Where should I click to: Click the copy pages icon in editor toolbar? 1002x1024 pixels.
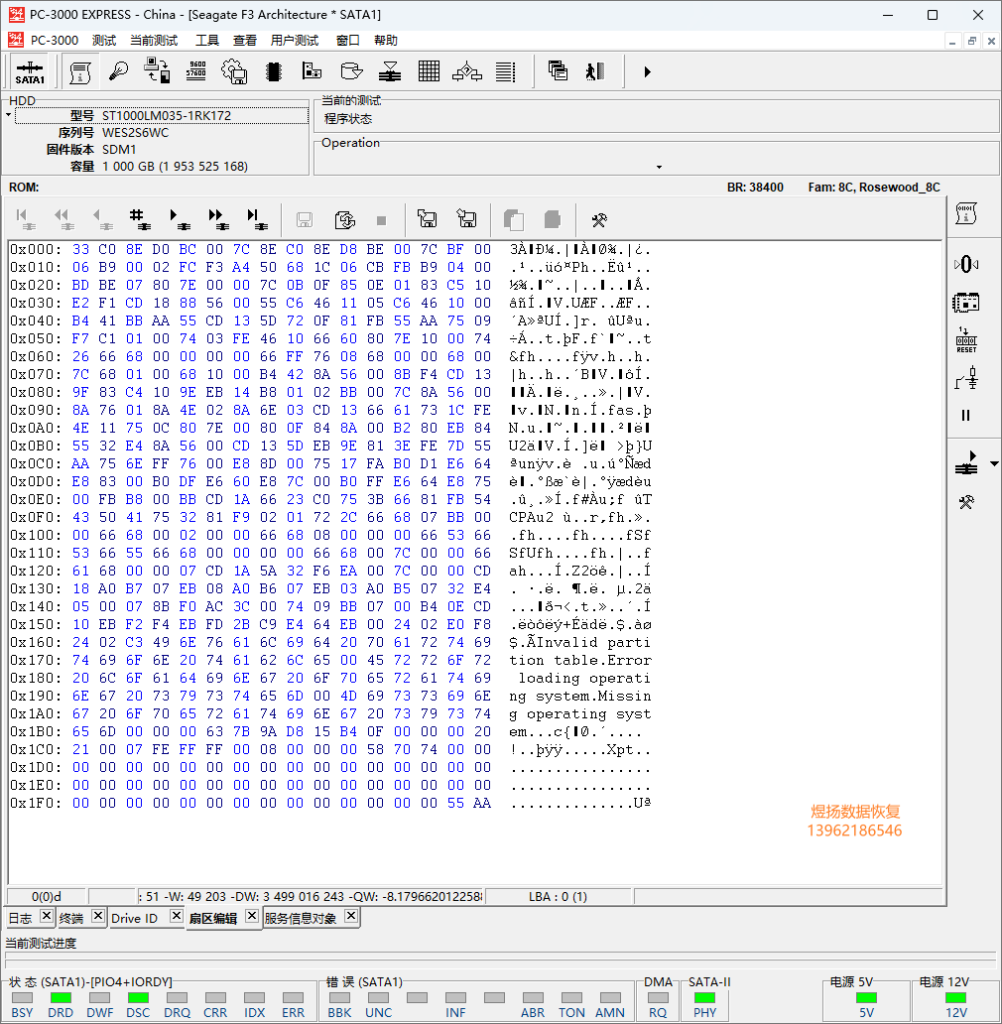(513, 219)
